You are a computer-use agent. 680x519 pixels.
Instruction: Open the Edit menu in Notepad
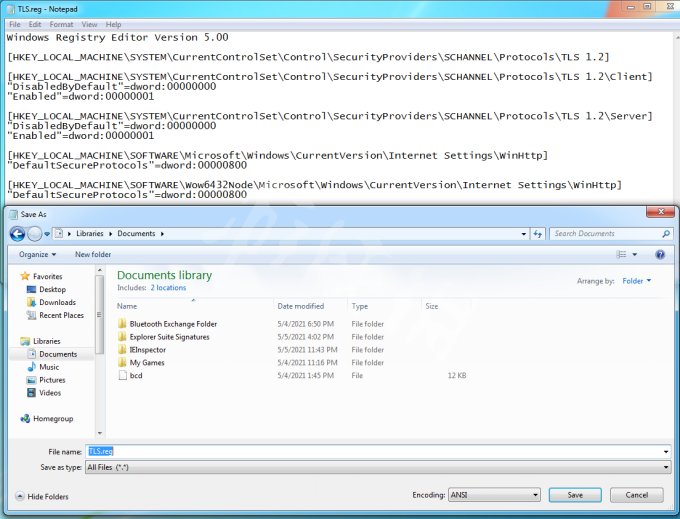(x=35, y=24)
